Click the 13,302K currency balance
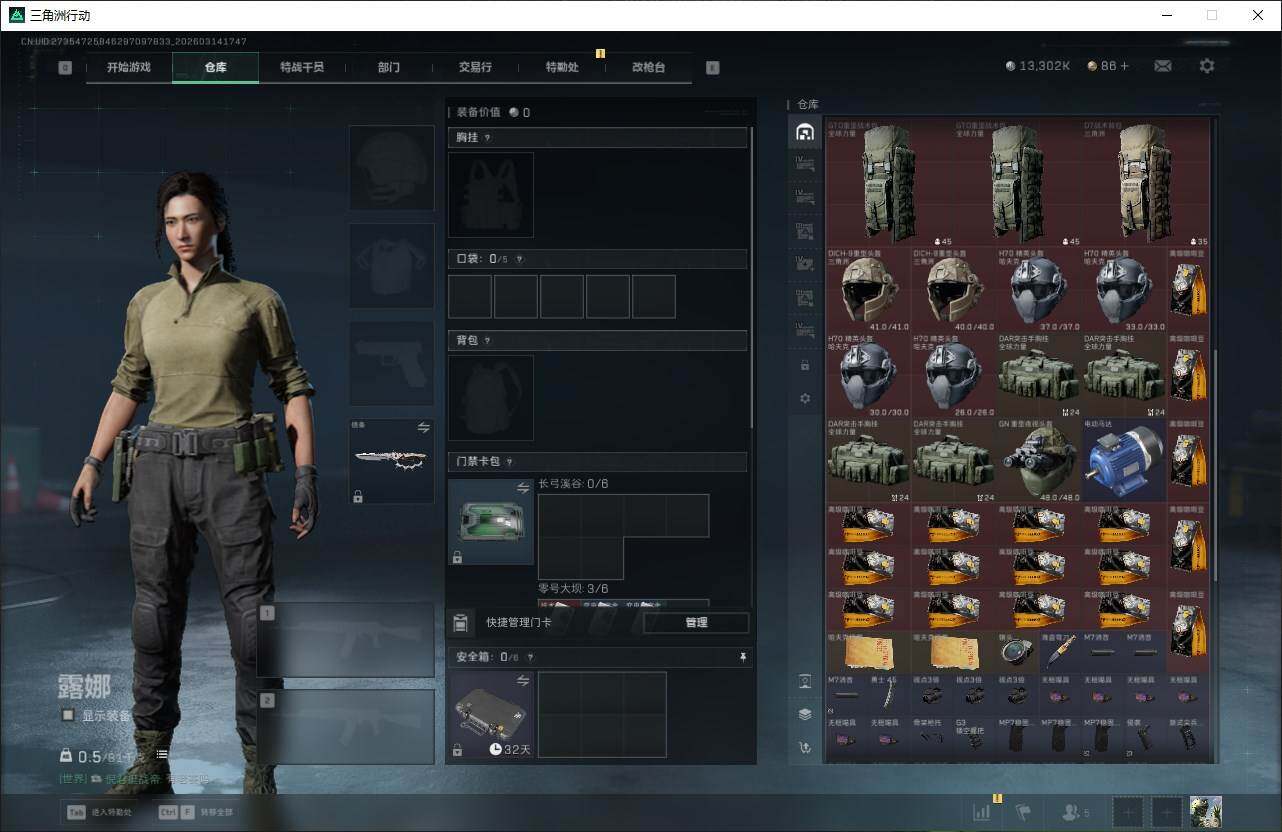 pos(1038,66)
